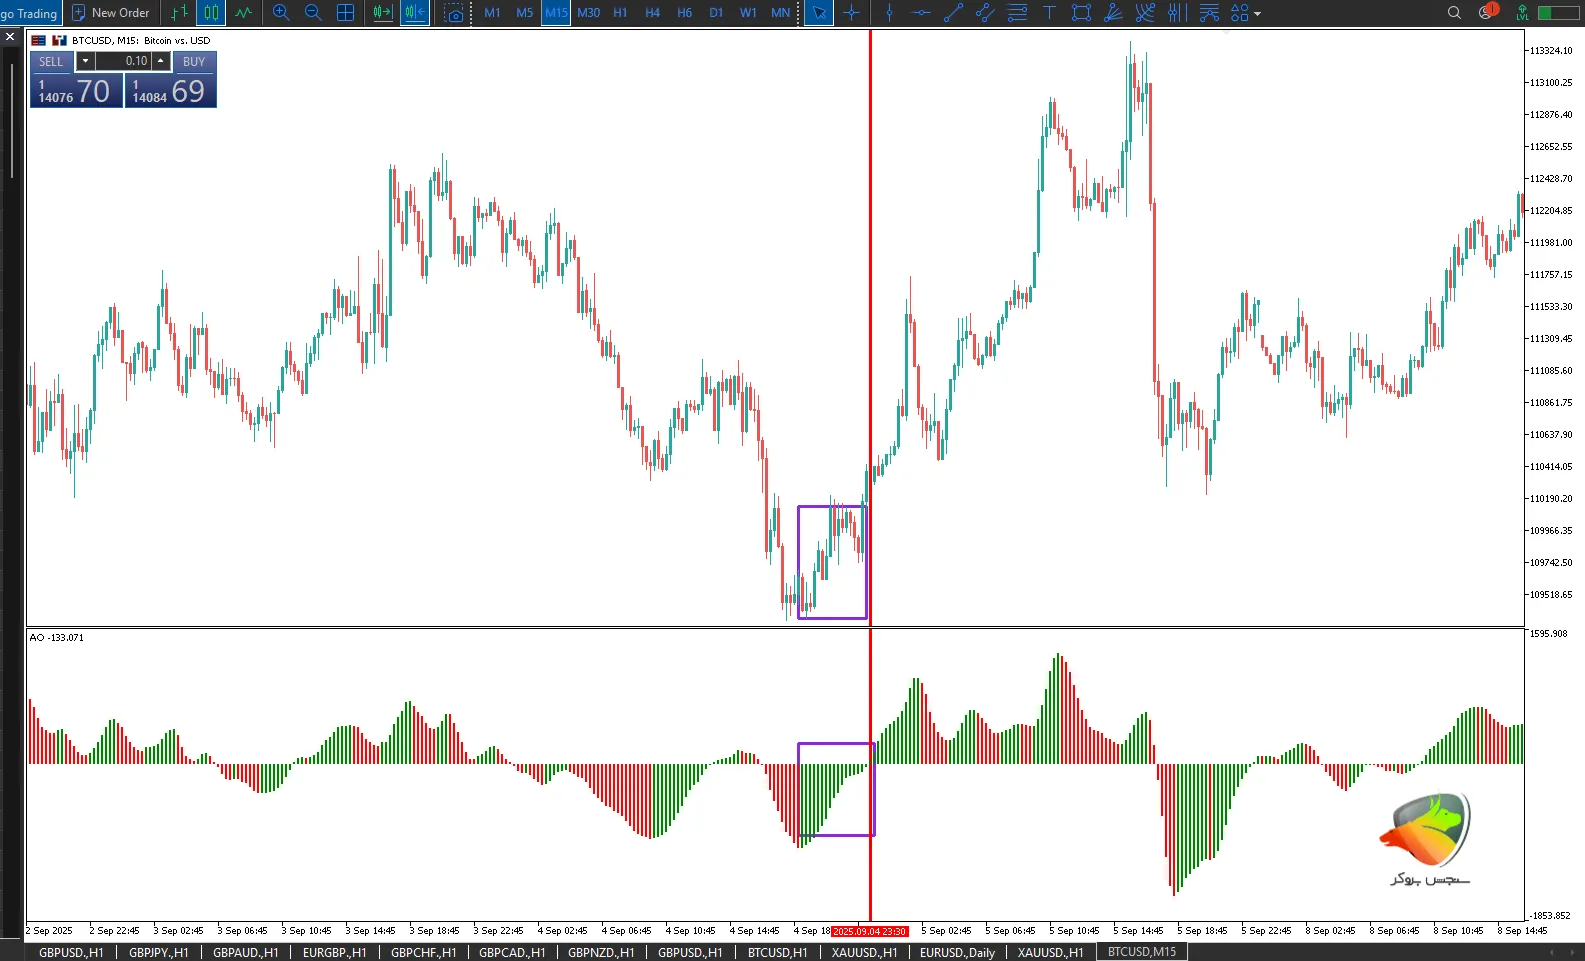Select the M15 timeframe

click(x=556, y=13)
